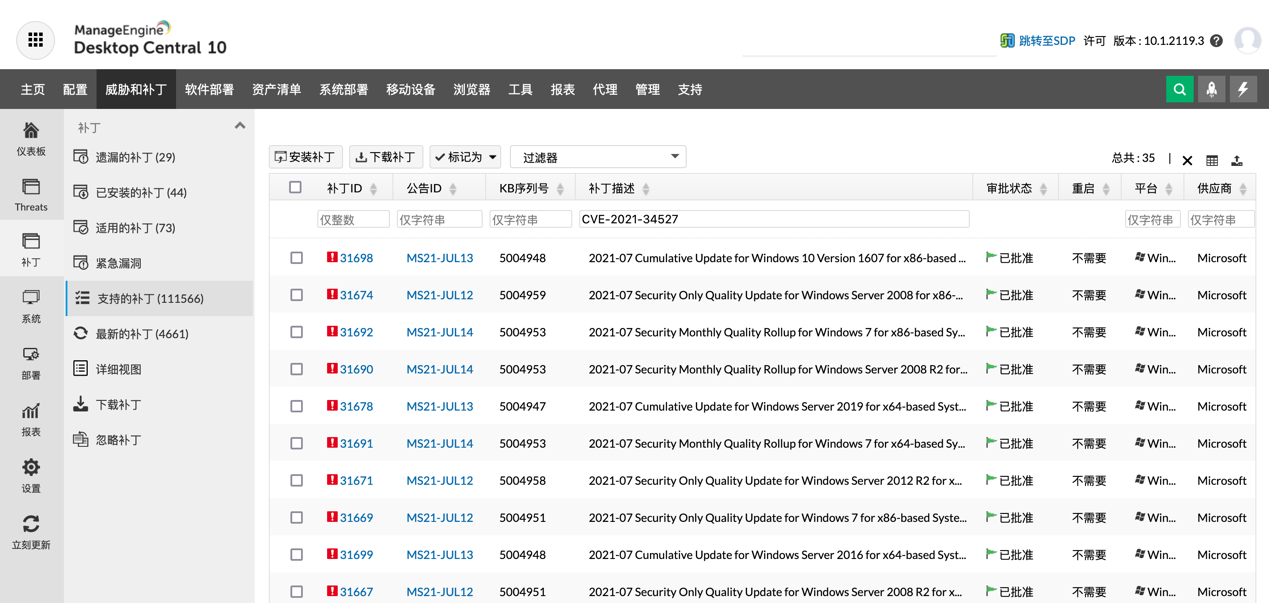Click the lightning bolt quick actions icon
Viewport: 1269px width, 603px height.
pos(1243,89)
